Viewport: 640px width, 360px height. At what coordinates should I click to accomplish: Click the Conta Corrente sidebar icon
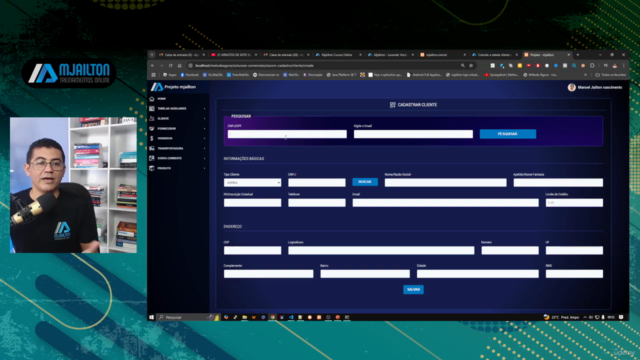152,158
